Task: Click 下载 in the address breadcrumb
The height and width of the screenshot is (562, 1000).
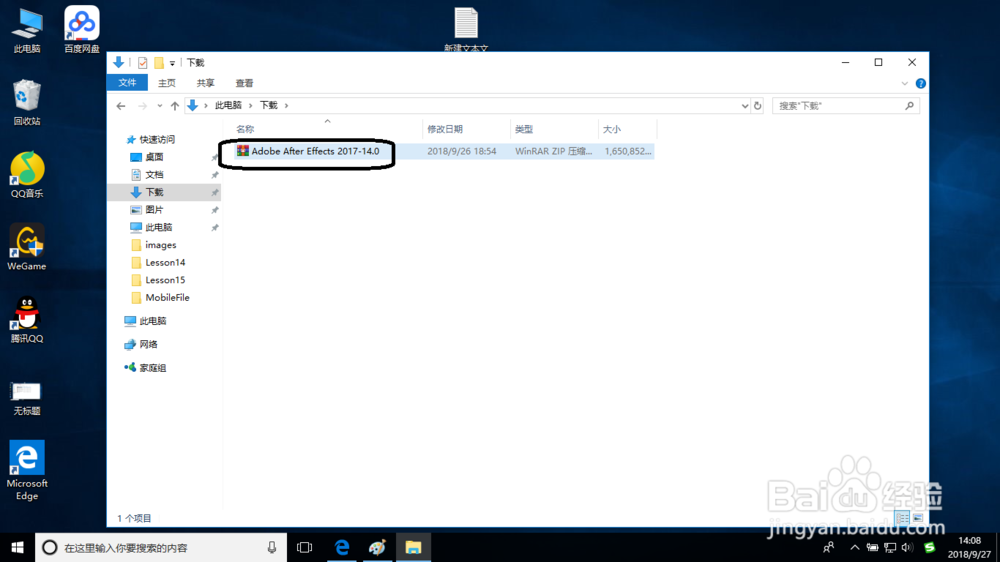Action: pyautogui.click(x=268, y=105)
